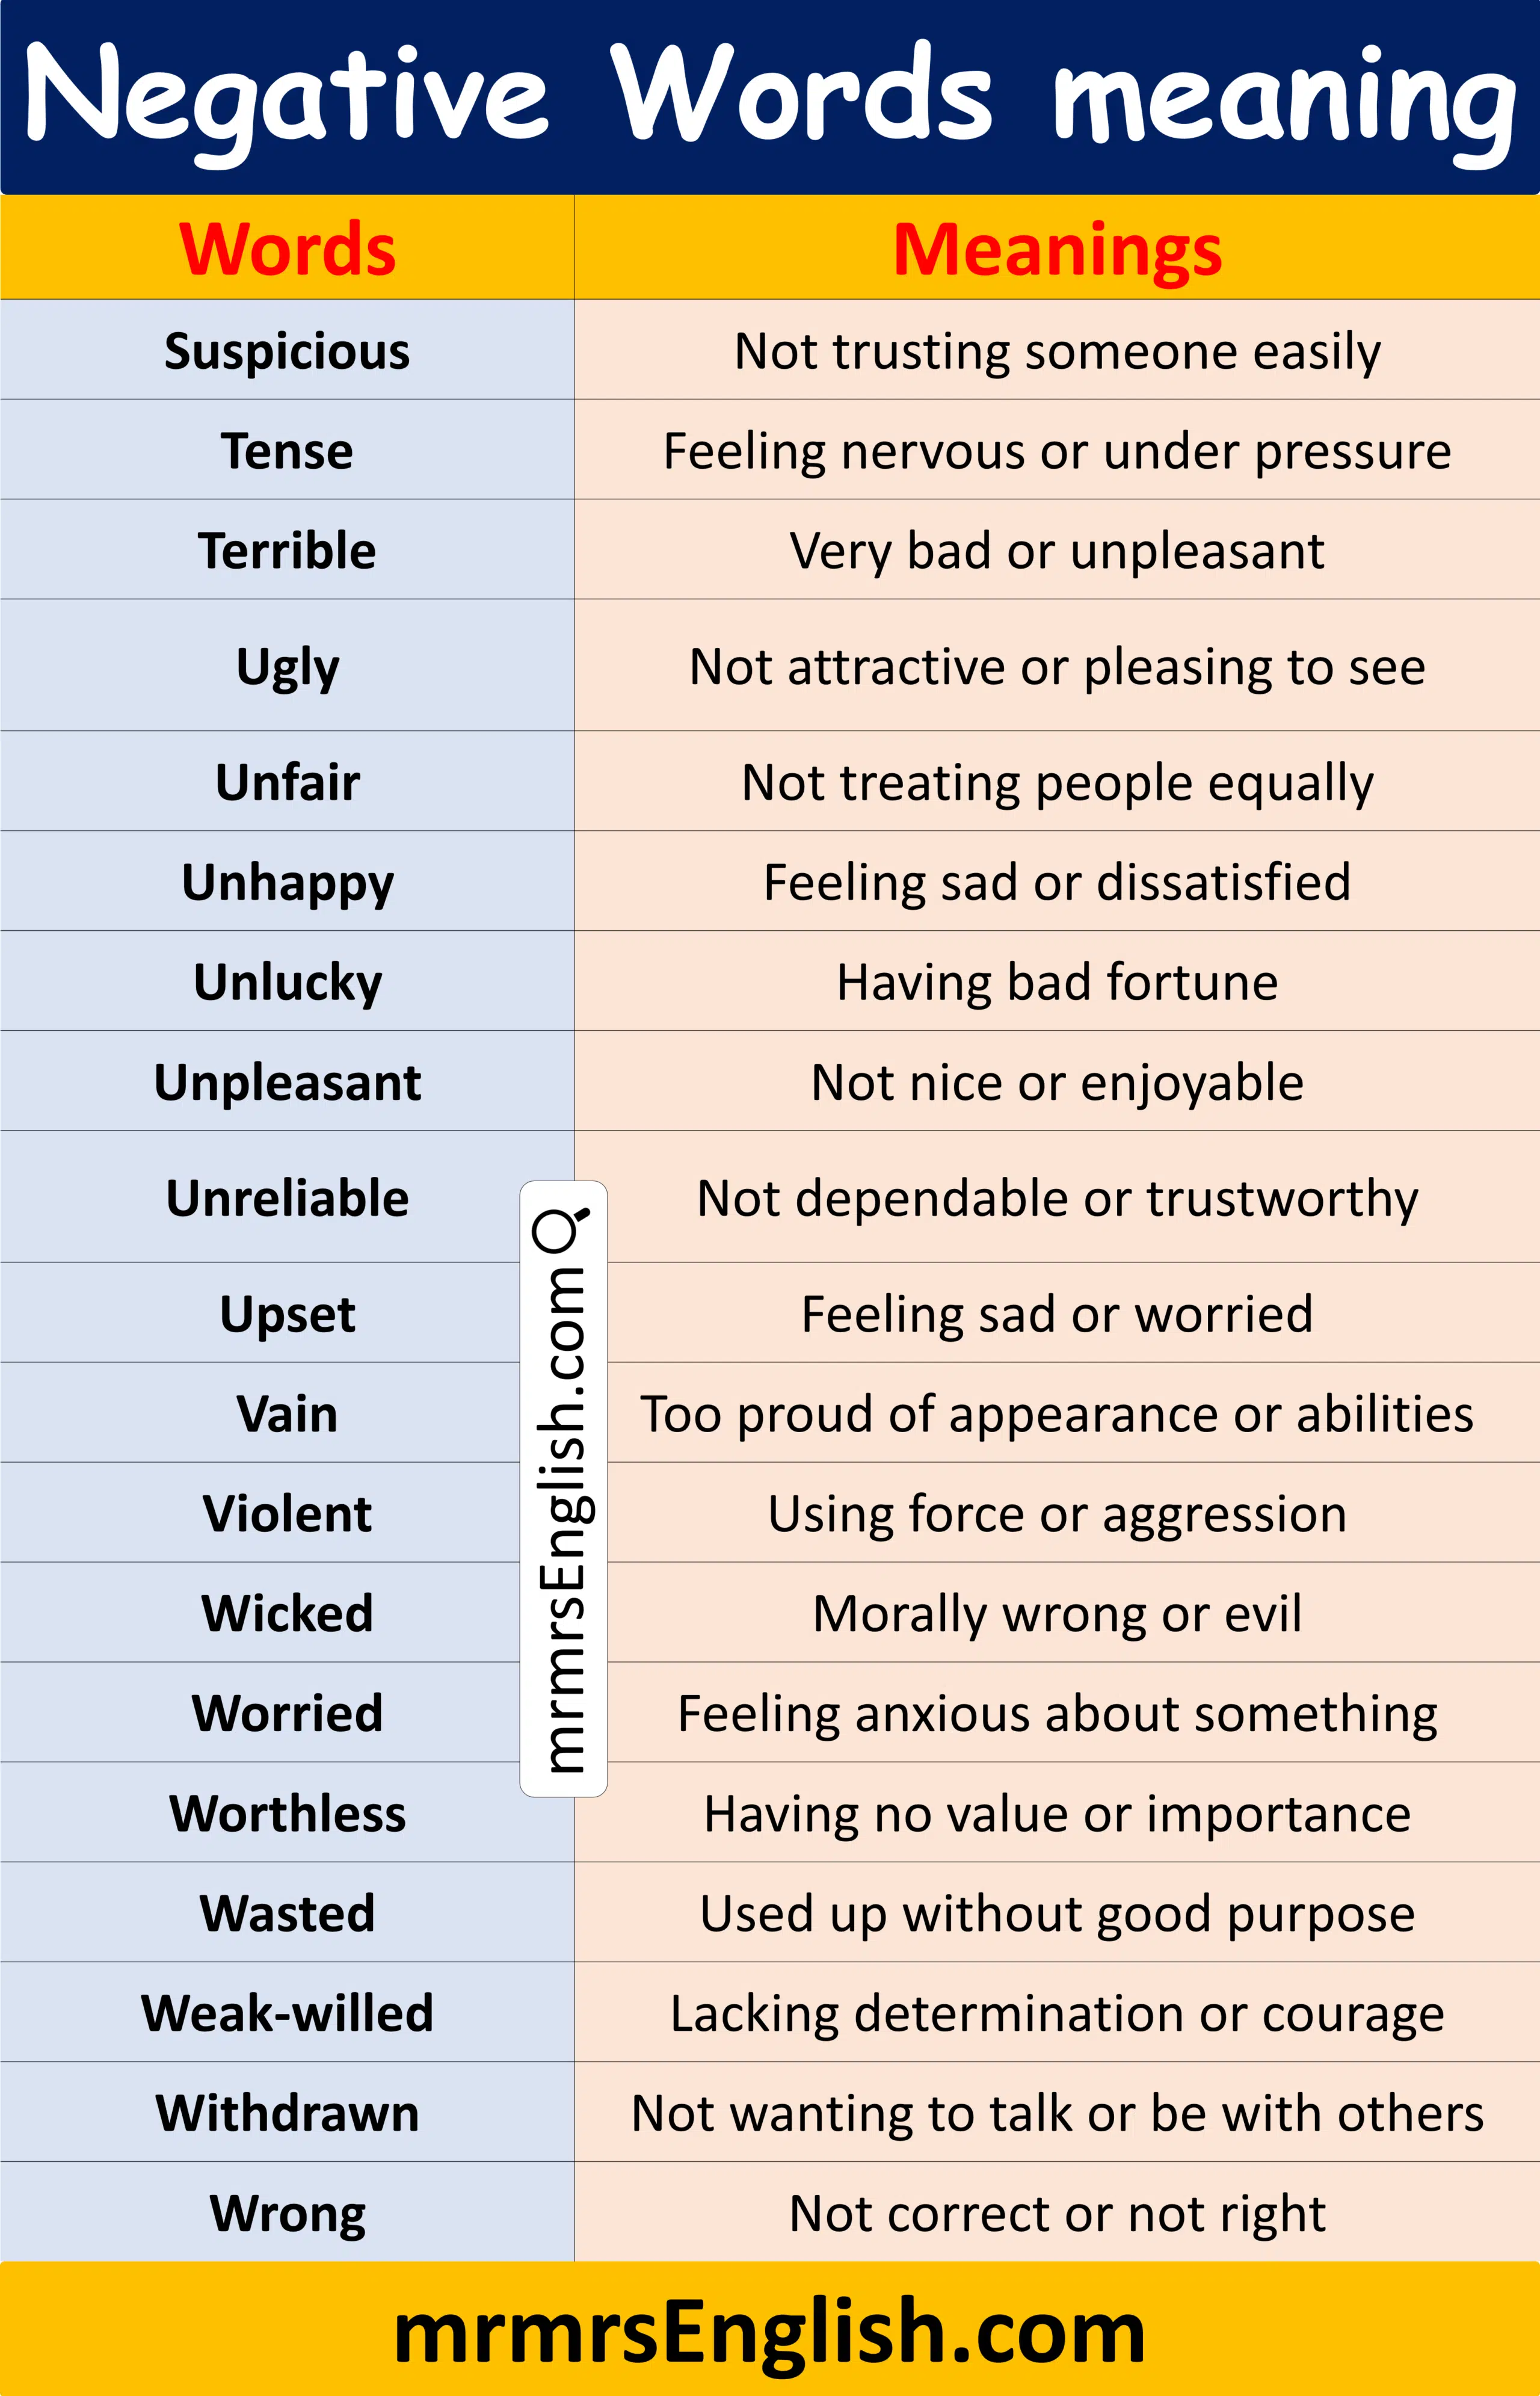Click the "Unhappy" word cell
Viewport: 1540px width, 2396px height.
tap(287, 883)
